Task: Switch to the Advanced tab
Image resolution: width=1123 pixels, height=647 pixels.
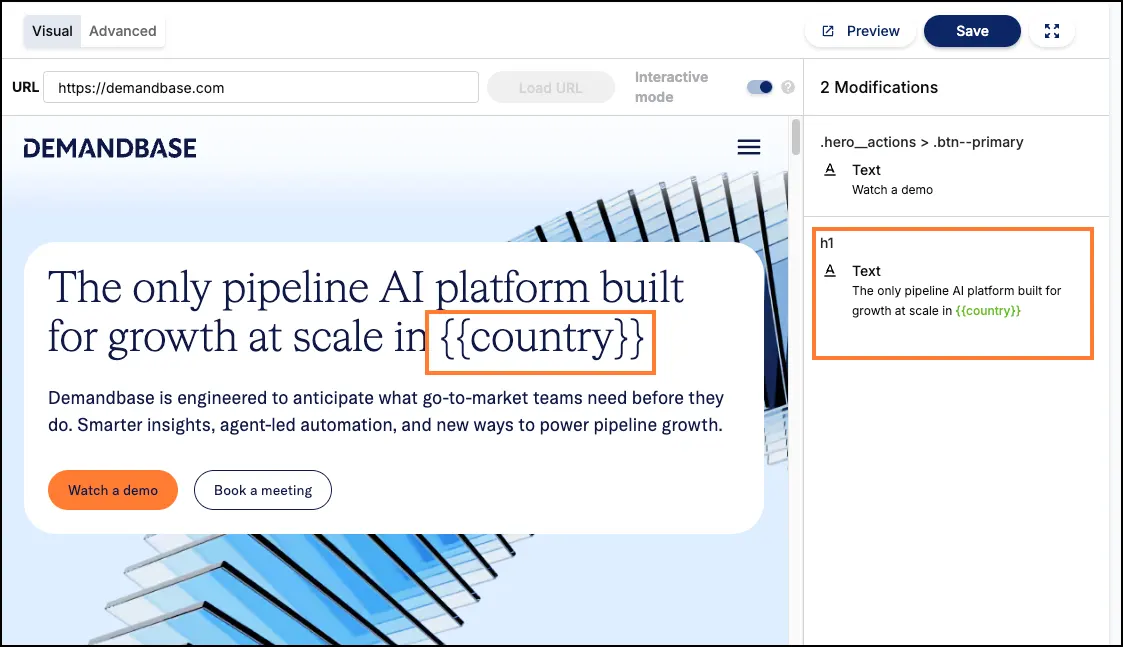Action: [x=122, y=31]
